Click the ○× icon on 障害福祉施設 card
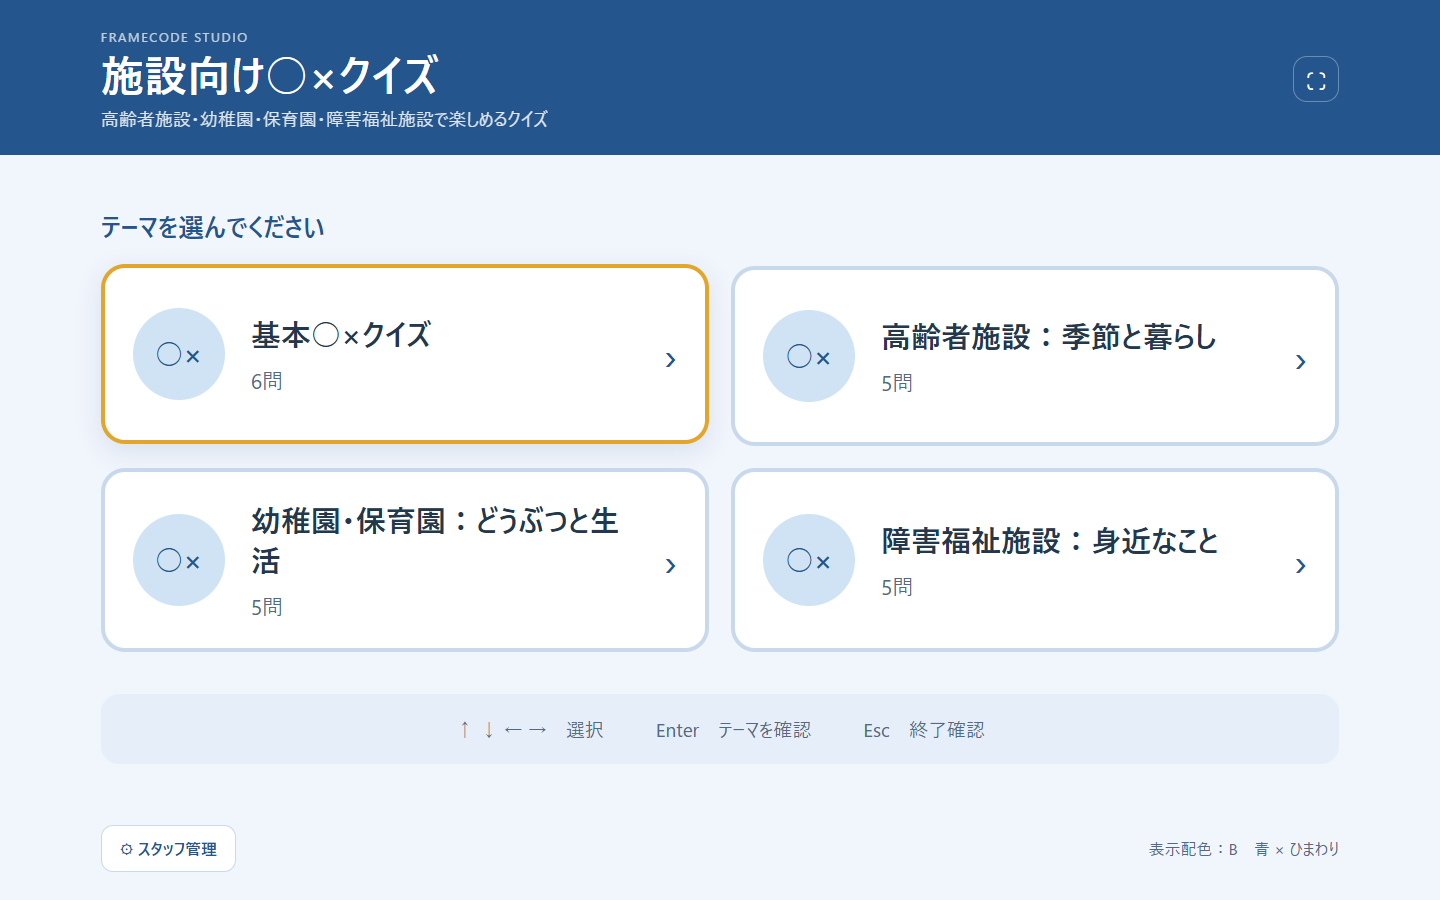 click(809, 560)
